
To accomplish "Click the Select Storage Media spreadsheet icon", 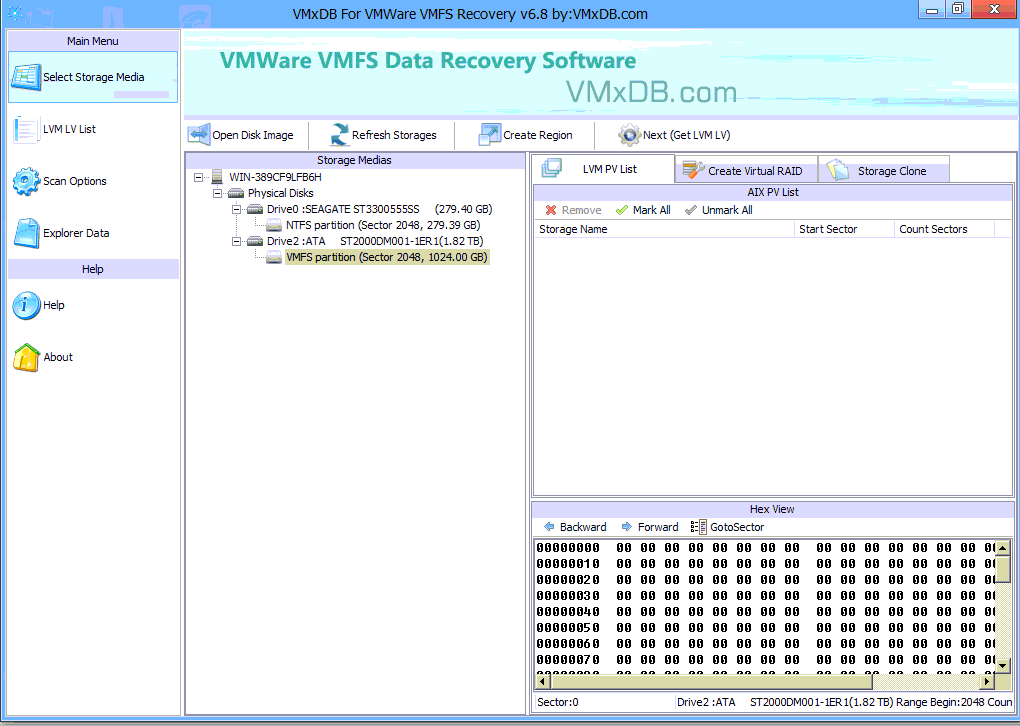I will (x=26, y=77).
